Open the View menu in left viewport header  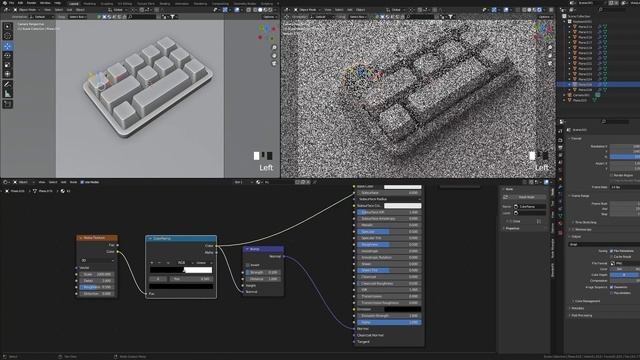[48, 10]
